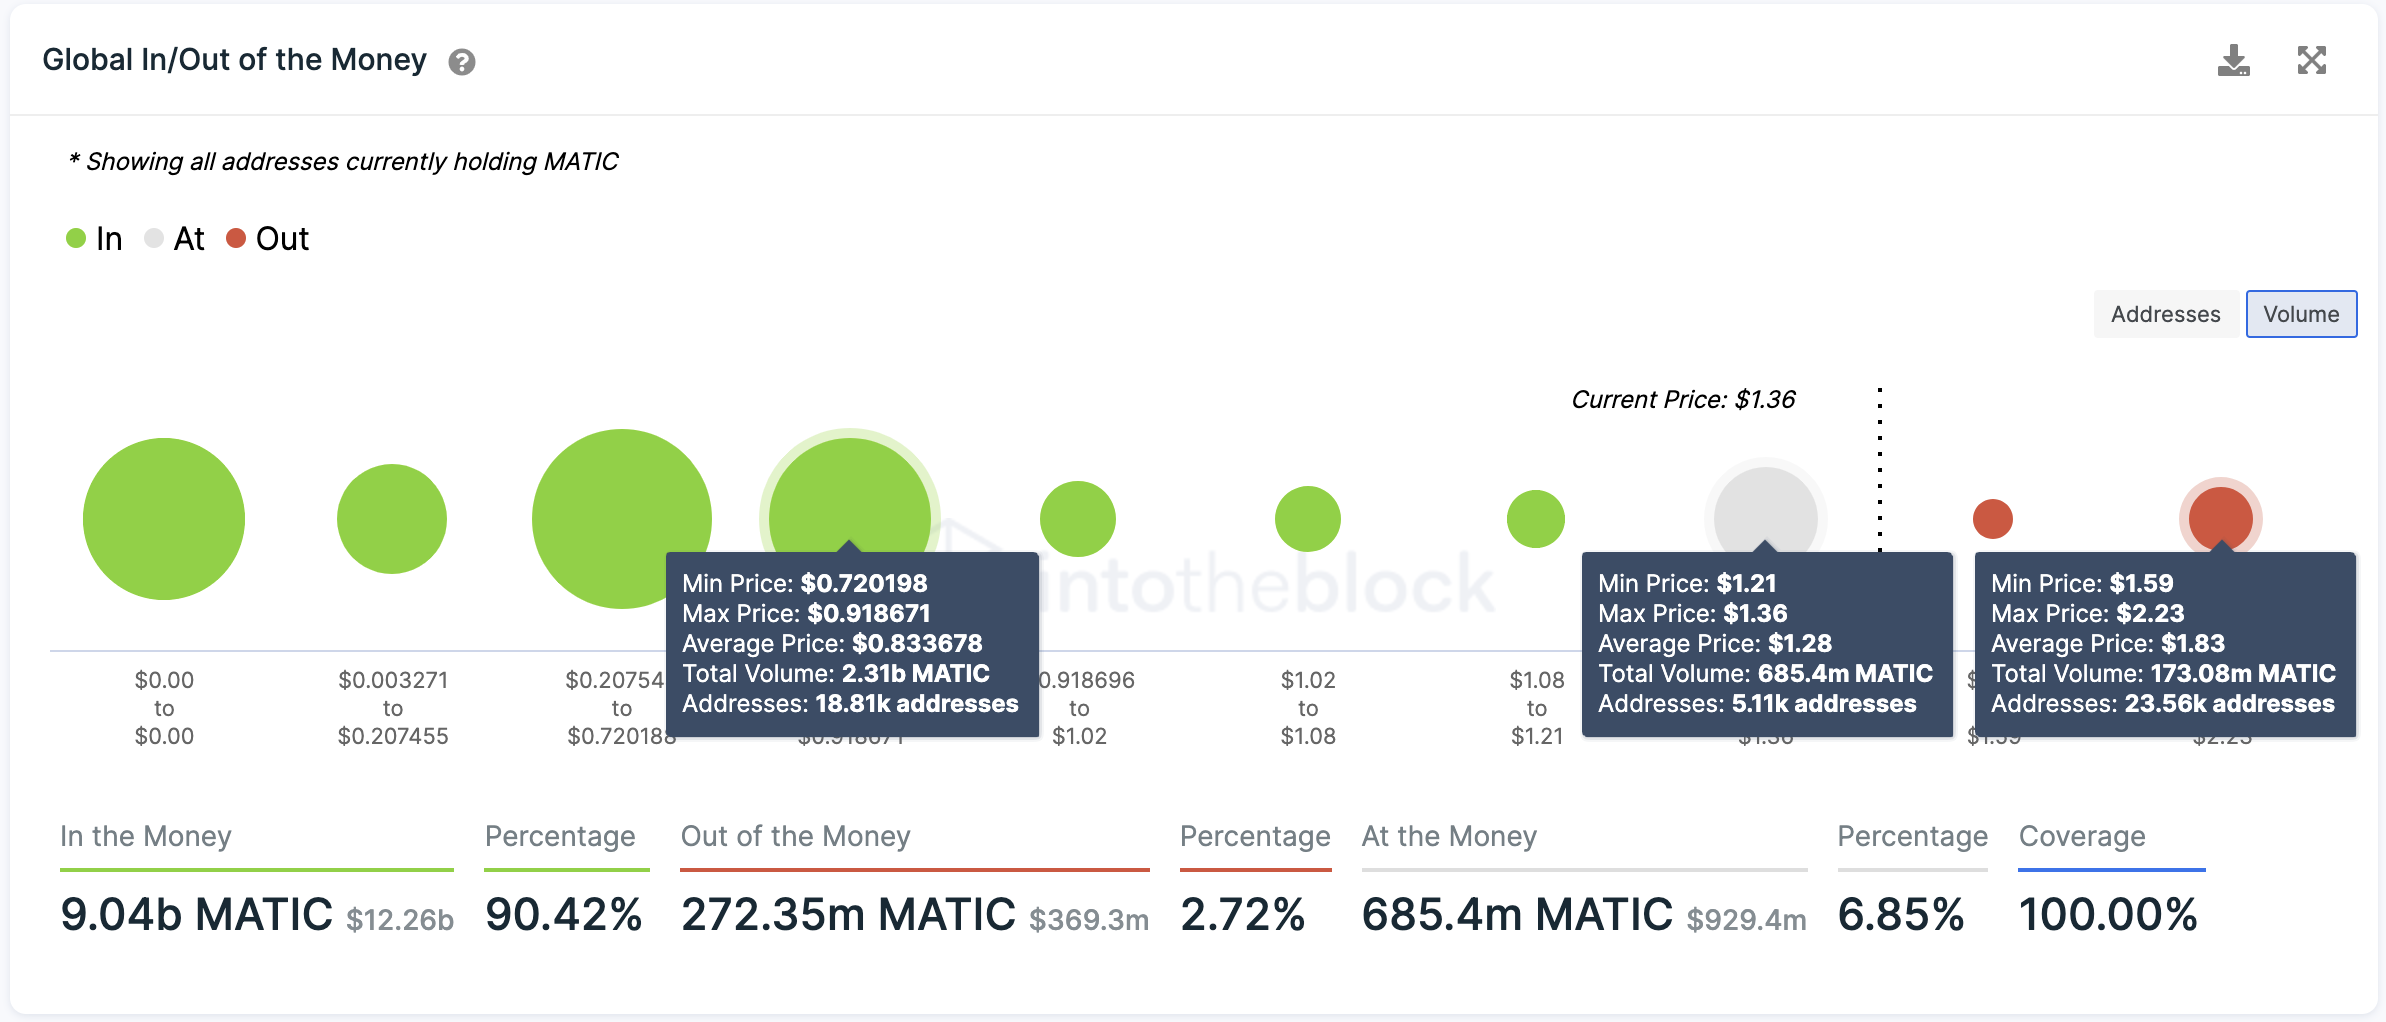This screenshot has width=2386, height=1022.
Task: Click the Showing all addresses holding MATIC note
Action: coord(343,162)
